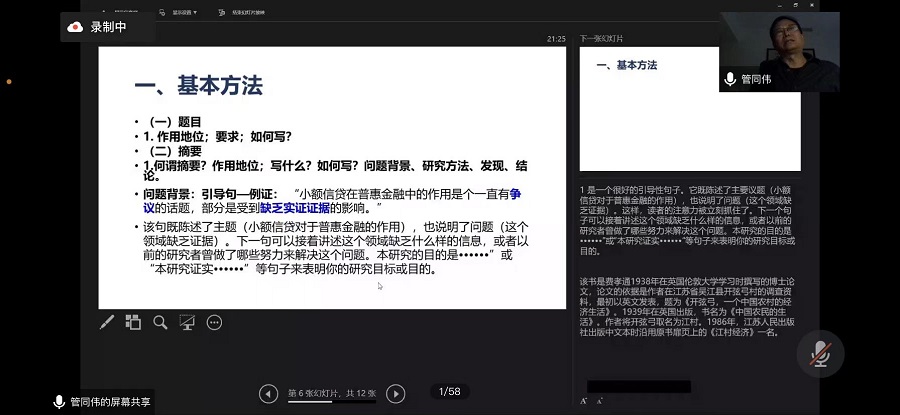The width and height of the screenshot is (900, 415).
Task: Unmute the microphone
Action: [x=820, y=353]
